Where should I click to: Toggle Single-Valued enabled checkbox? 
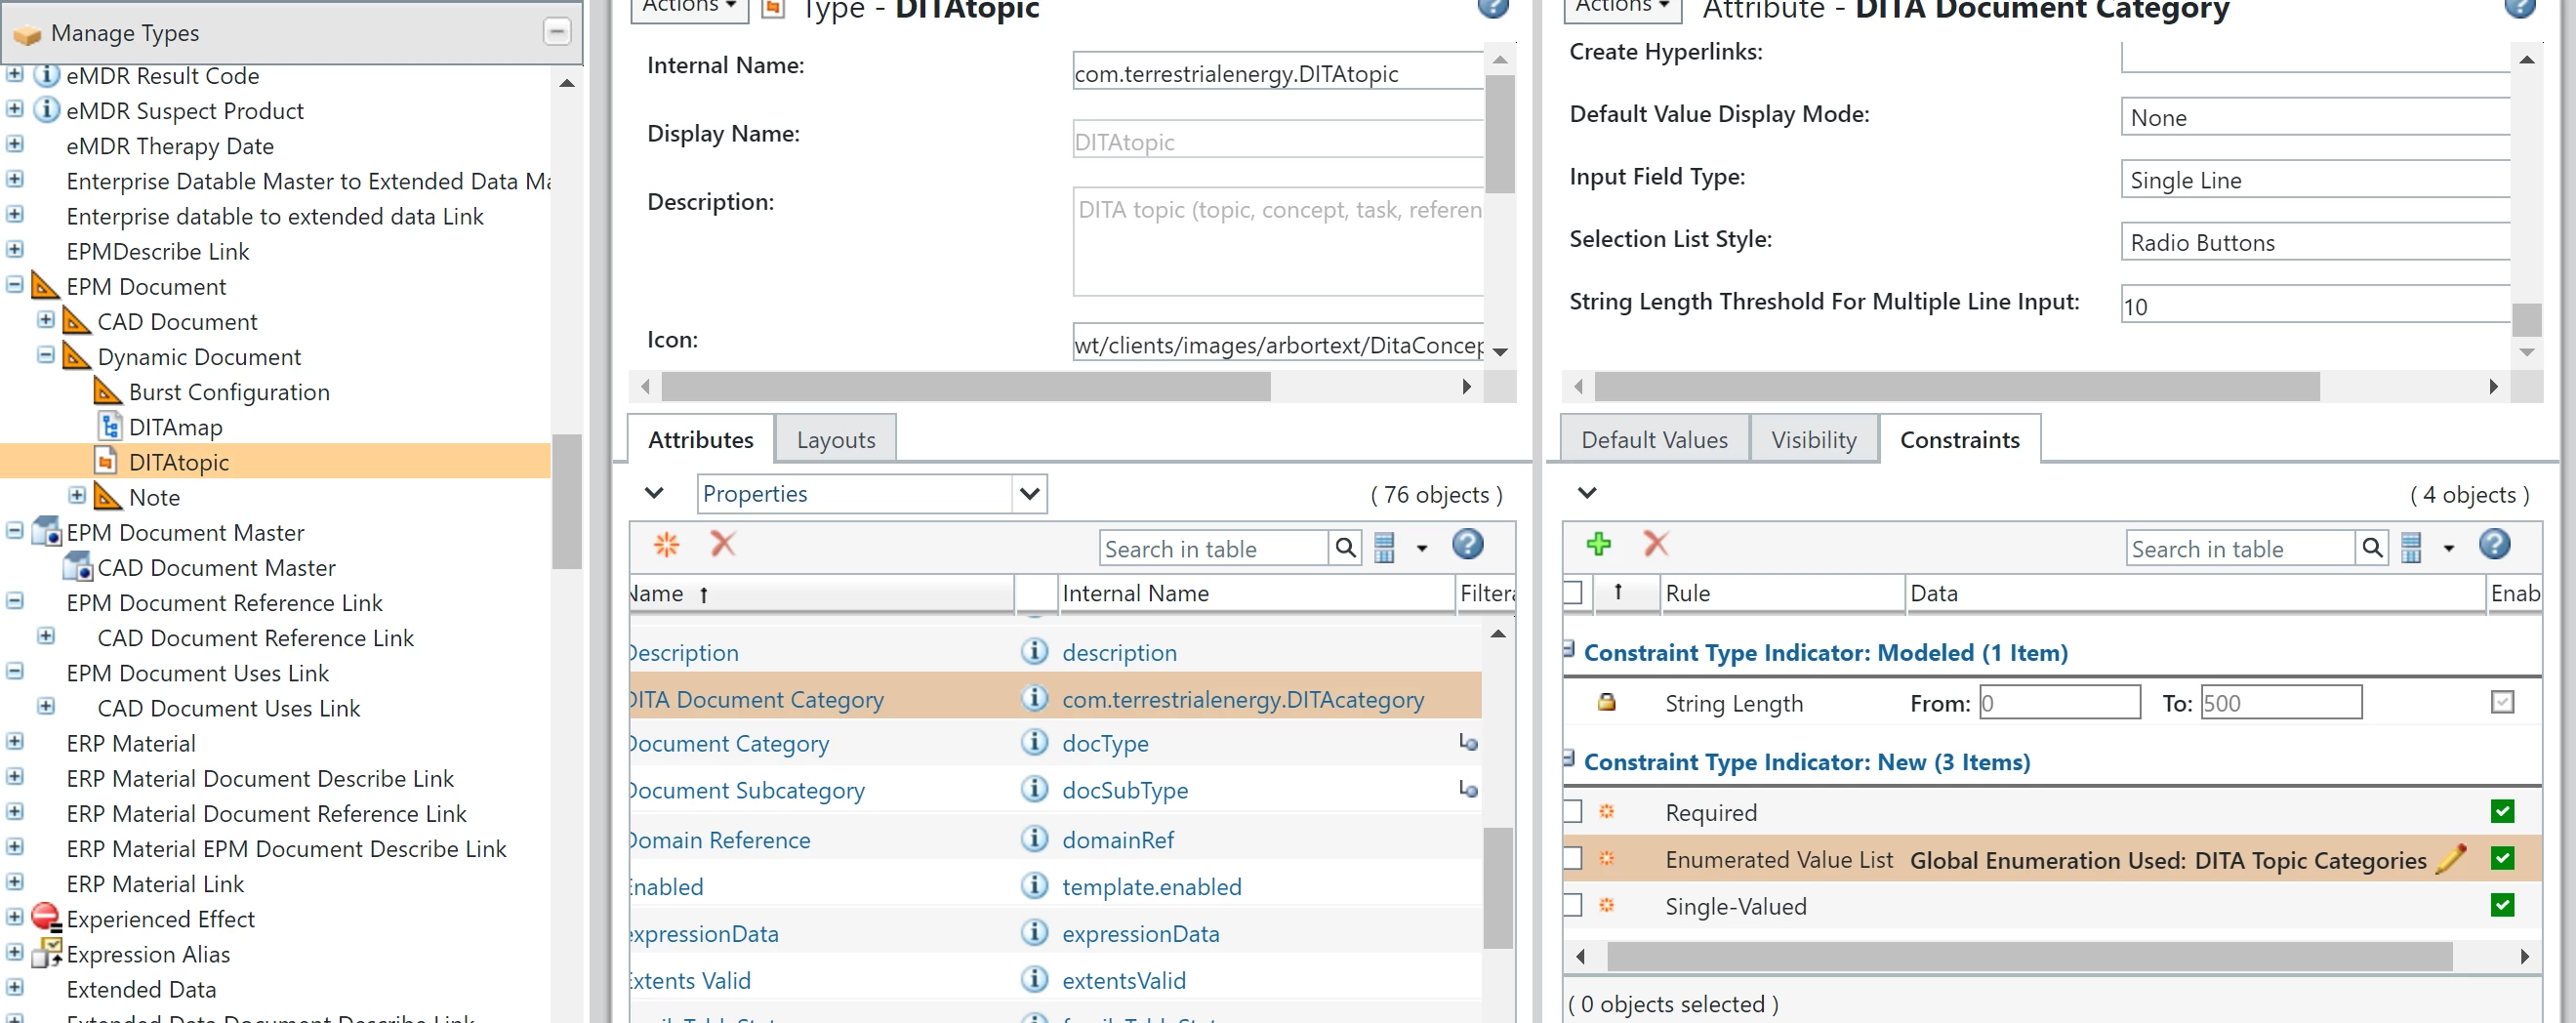tap(2502, 905)
